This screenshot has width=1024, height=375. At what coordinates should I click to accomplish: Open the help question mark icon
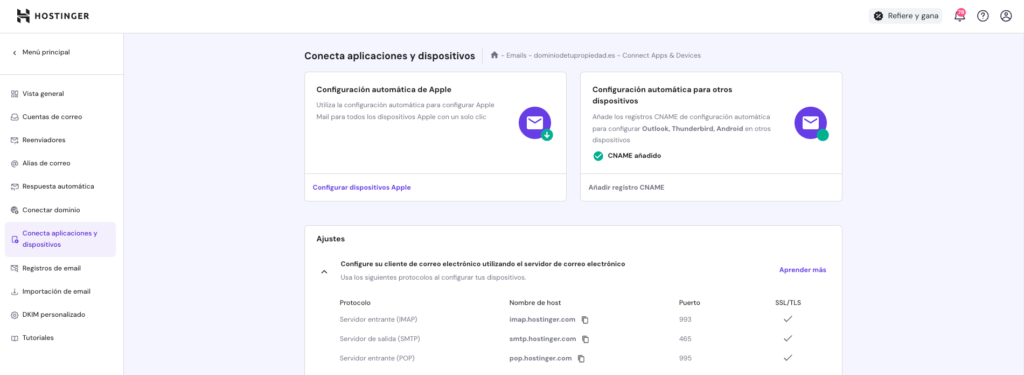point(982,16)
